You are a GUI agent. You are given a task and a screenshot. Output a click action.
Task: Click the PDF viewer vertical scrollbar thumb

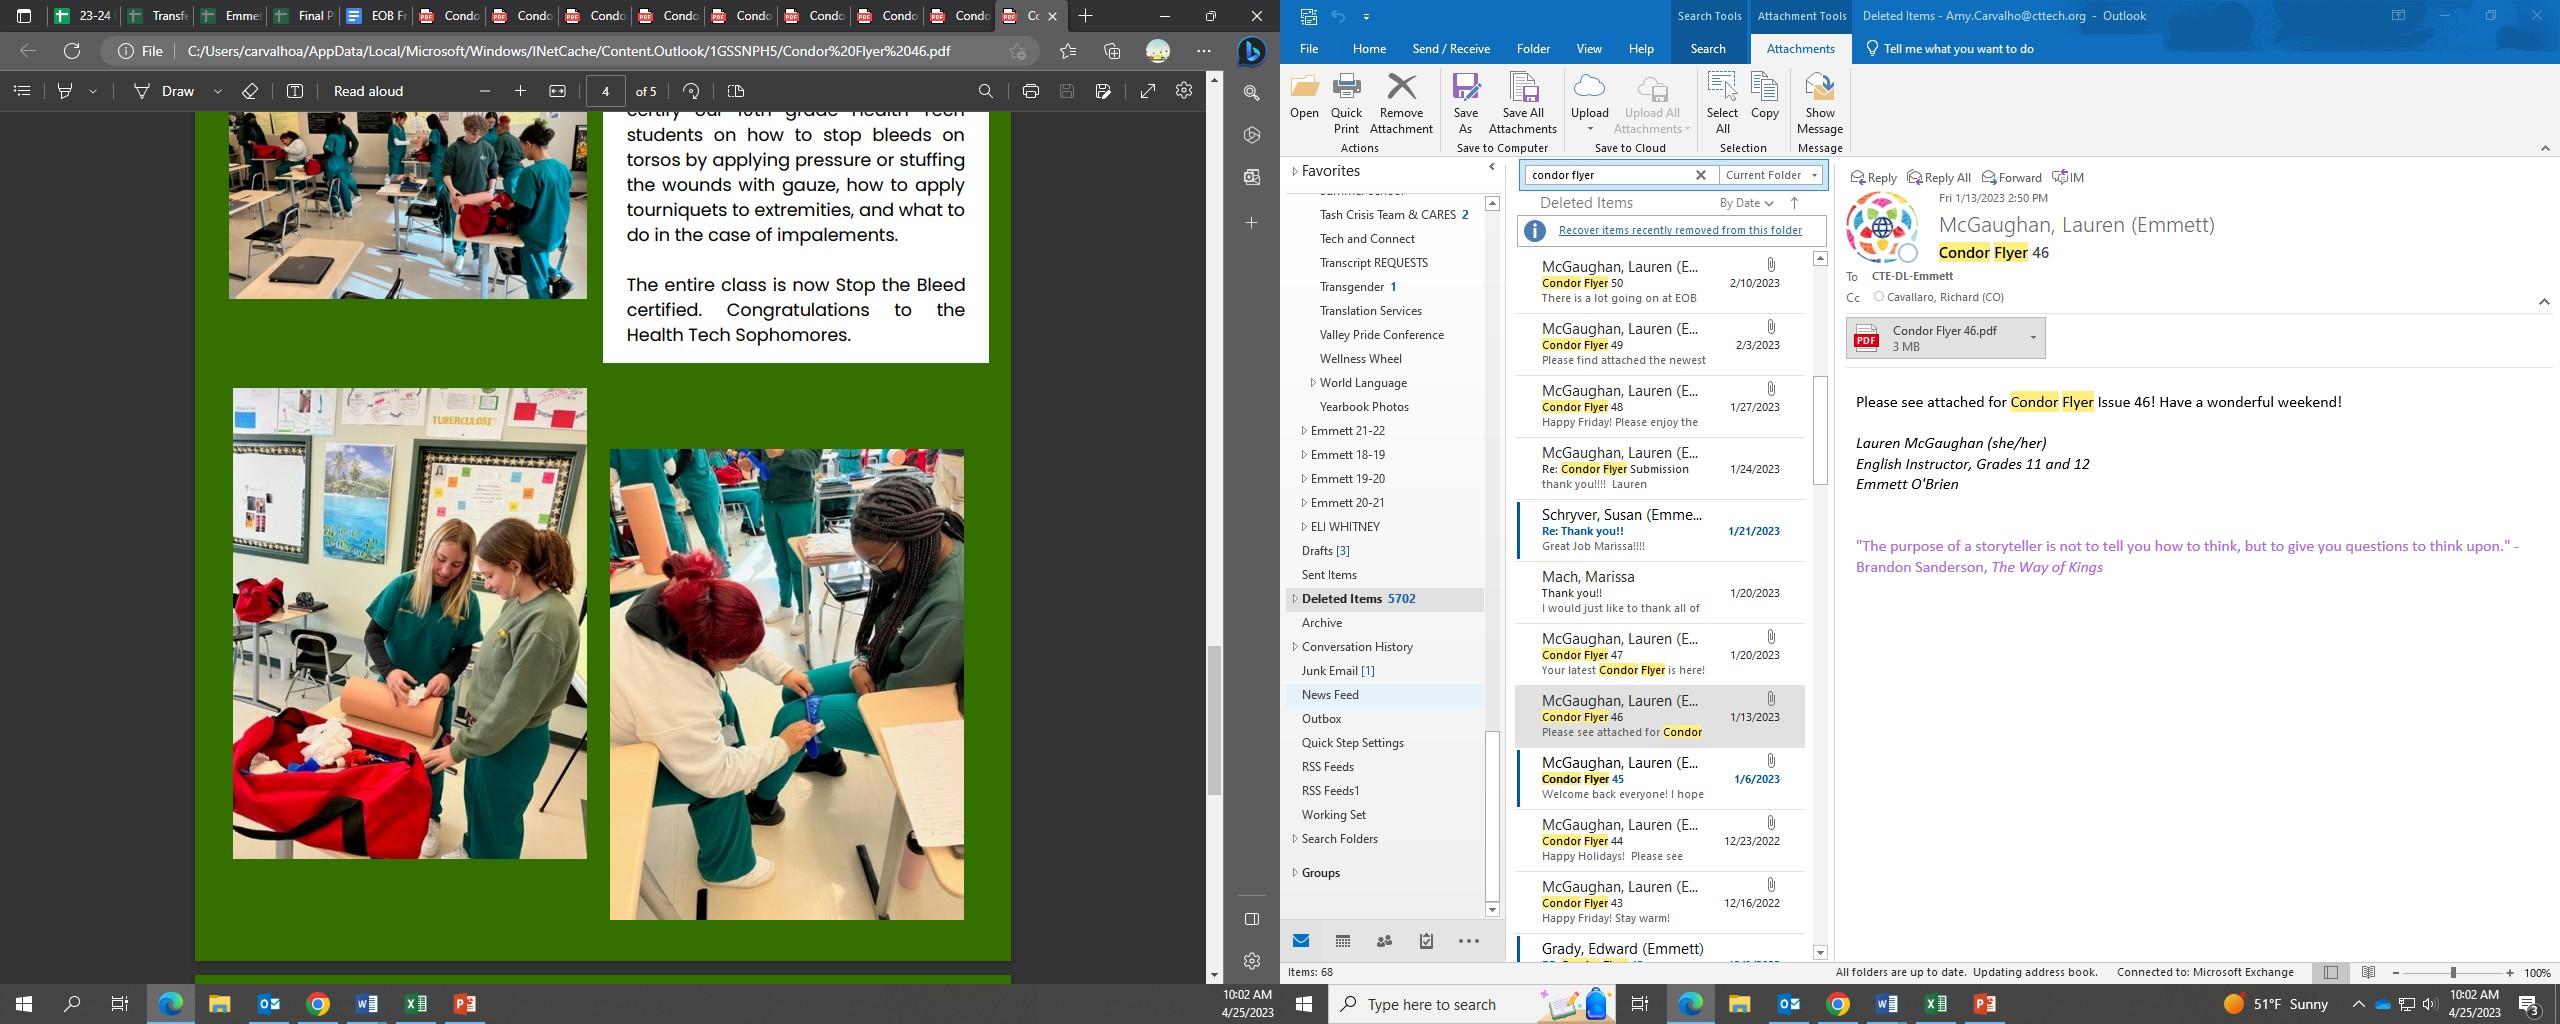pyautogui.click(x=1215, y=720)
